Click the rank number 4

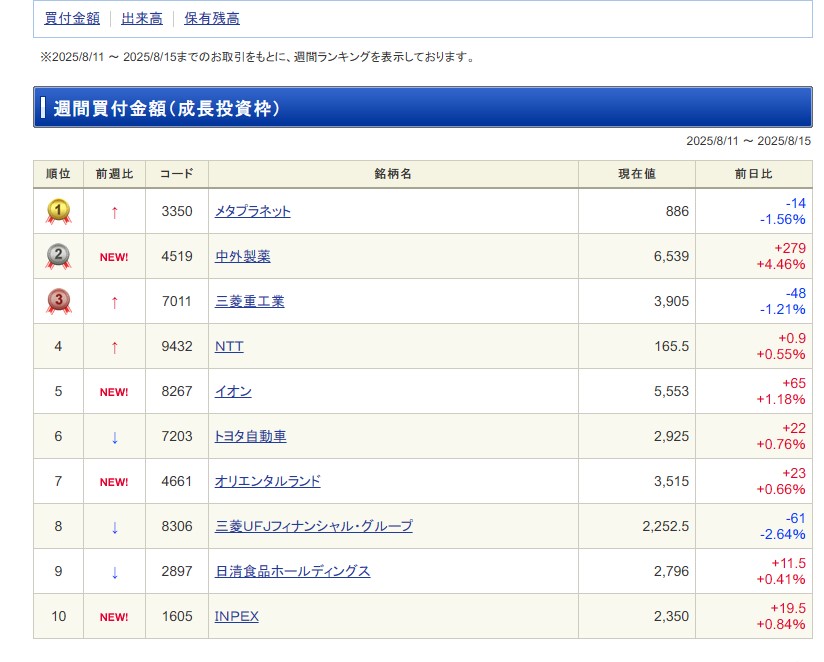pyautogui.click(x=58, y=346)
